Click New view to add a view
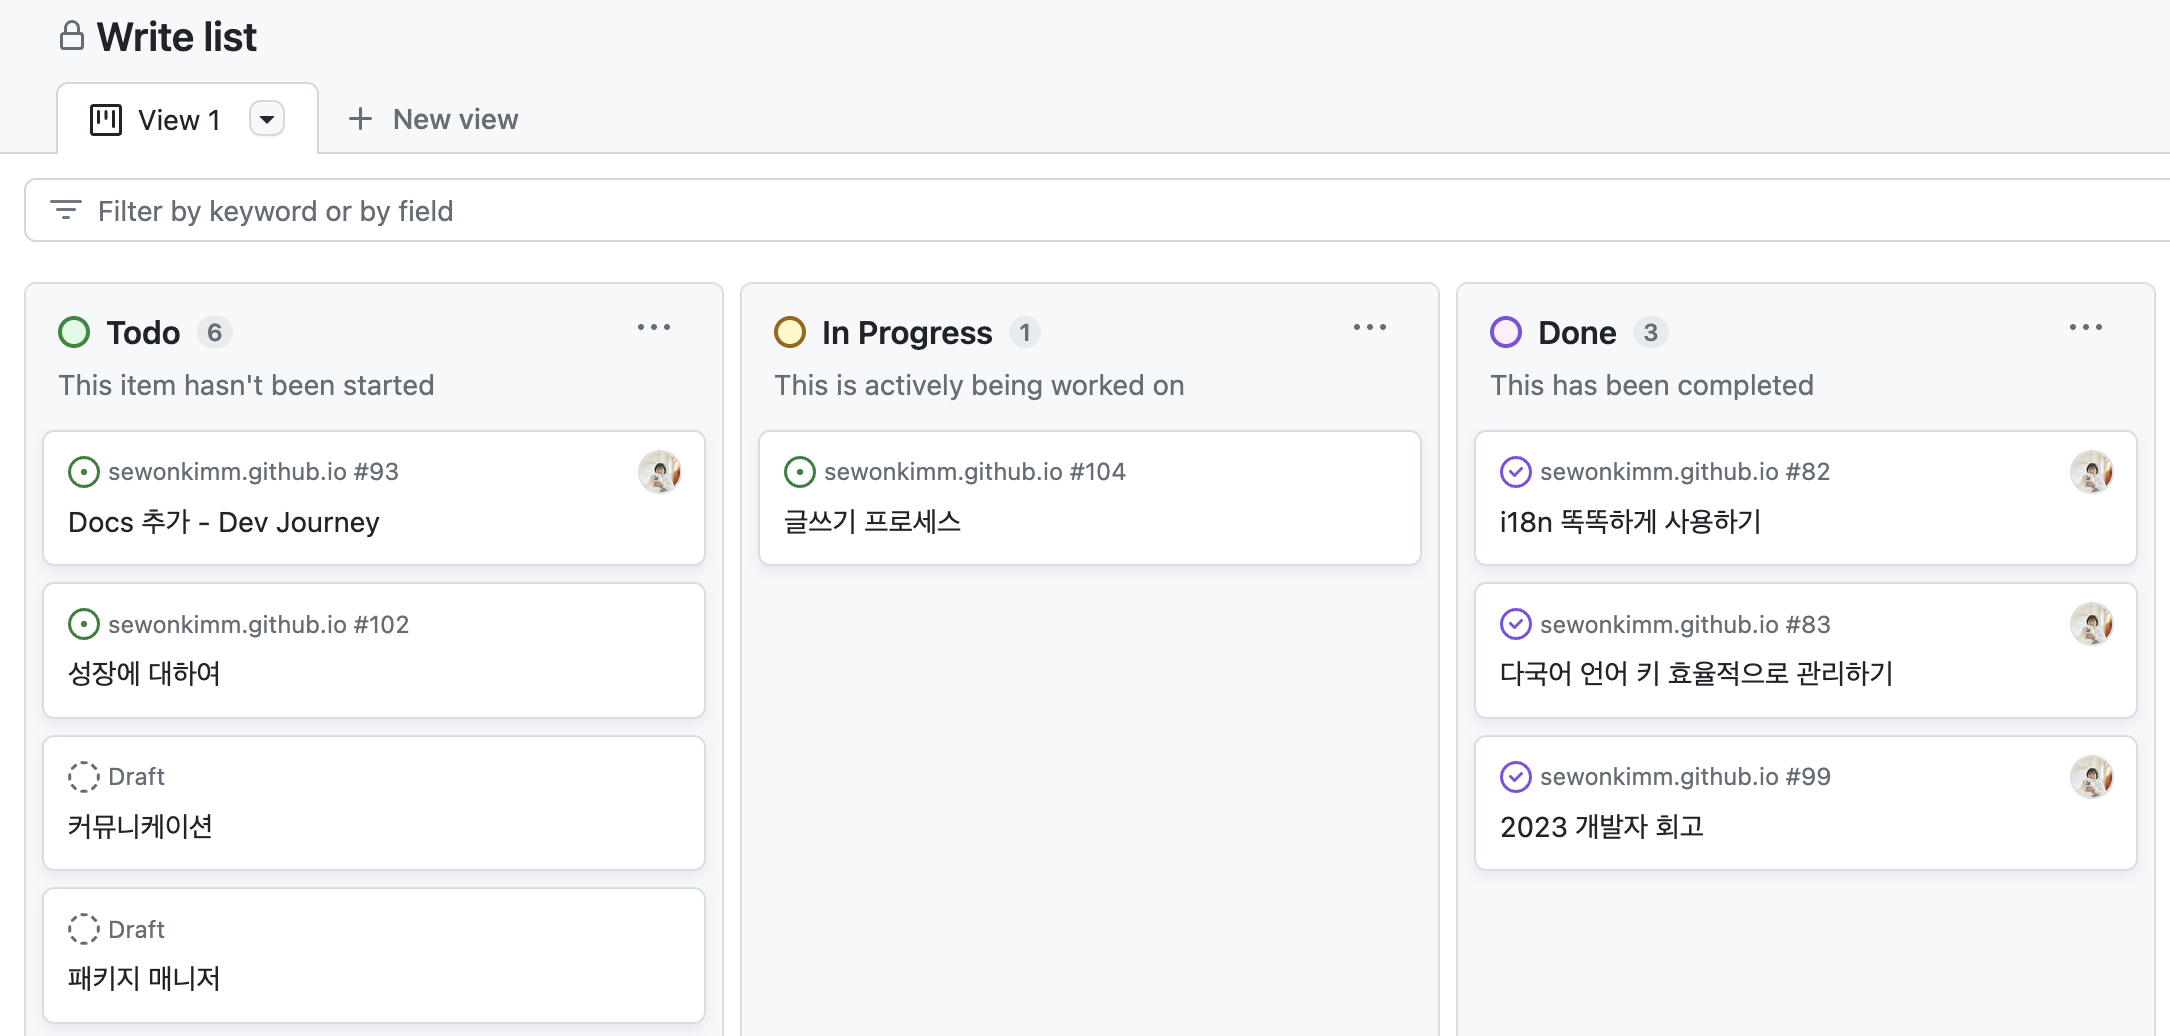The image size is (2170, 1036). (433, 119)
